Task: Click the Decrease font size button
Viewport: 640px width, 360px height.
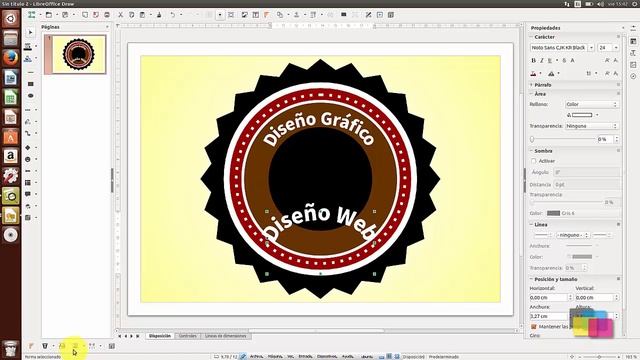Action: point(616,60)
